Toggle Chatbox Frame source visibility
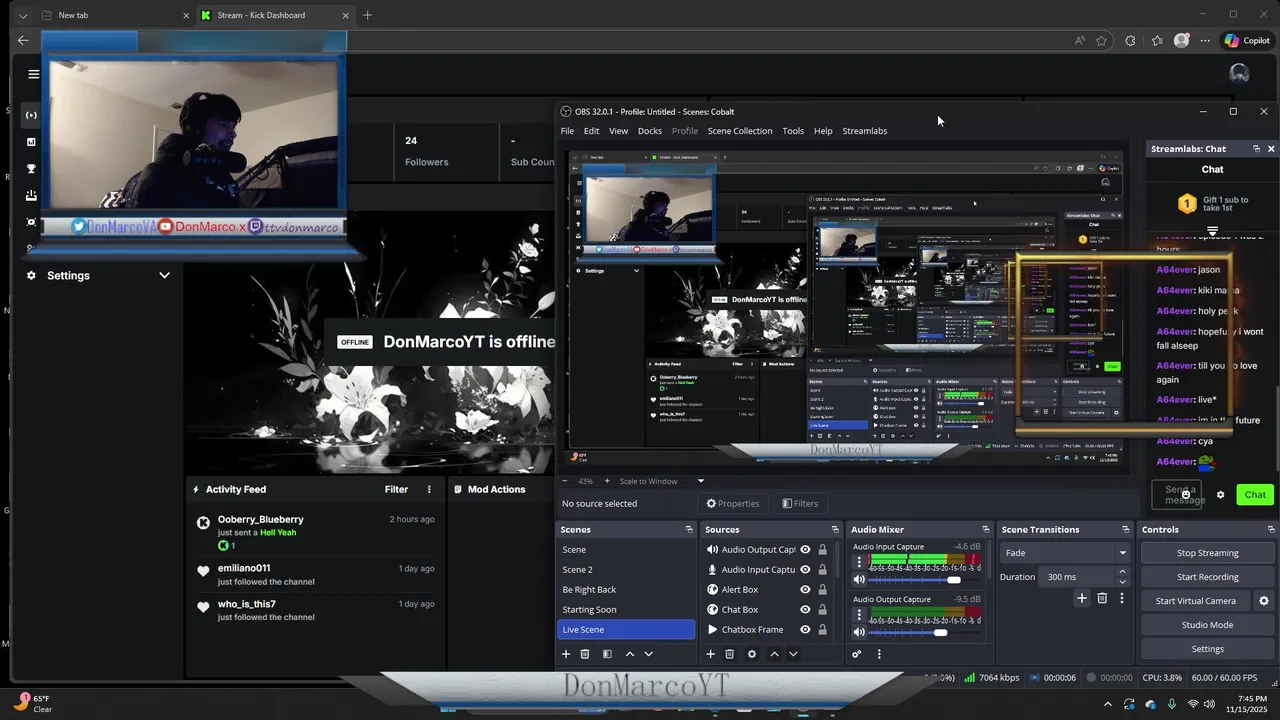This screenshot has width=1280, height=720. [x=805, y=630]
